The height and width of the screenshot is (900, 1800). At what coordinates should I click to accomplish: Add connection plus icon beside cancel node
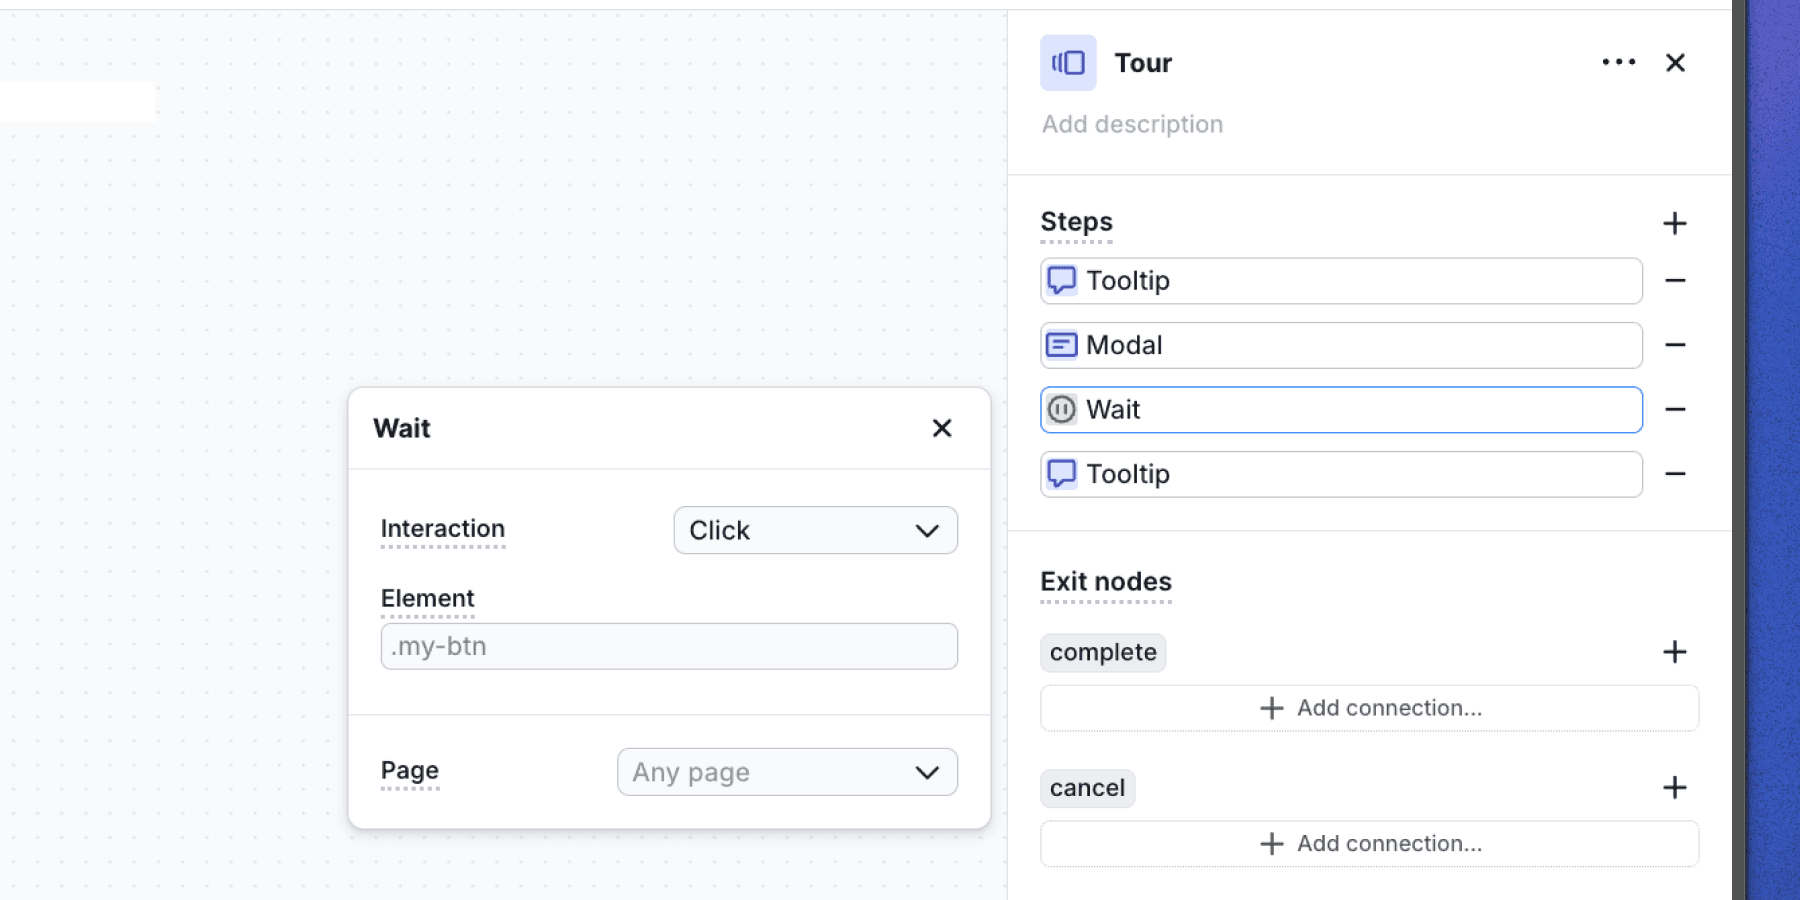1674,788
